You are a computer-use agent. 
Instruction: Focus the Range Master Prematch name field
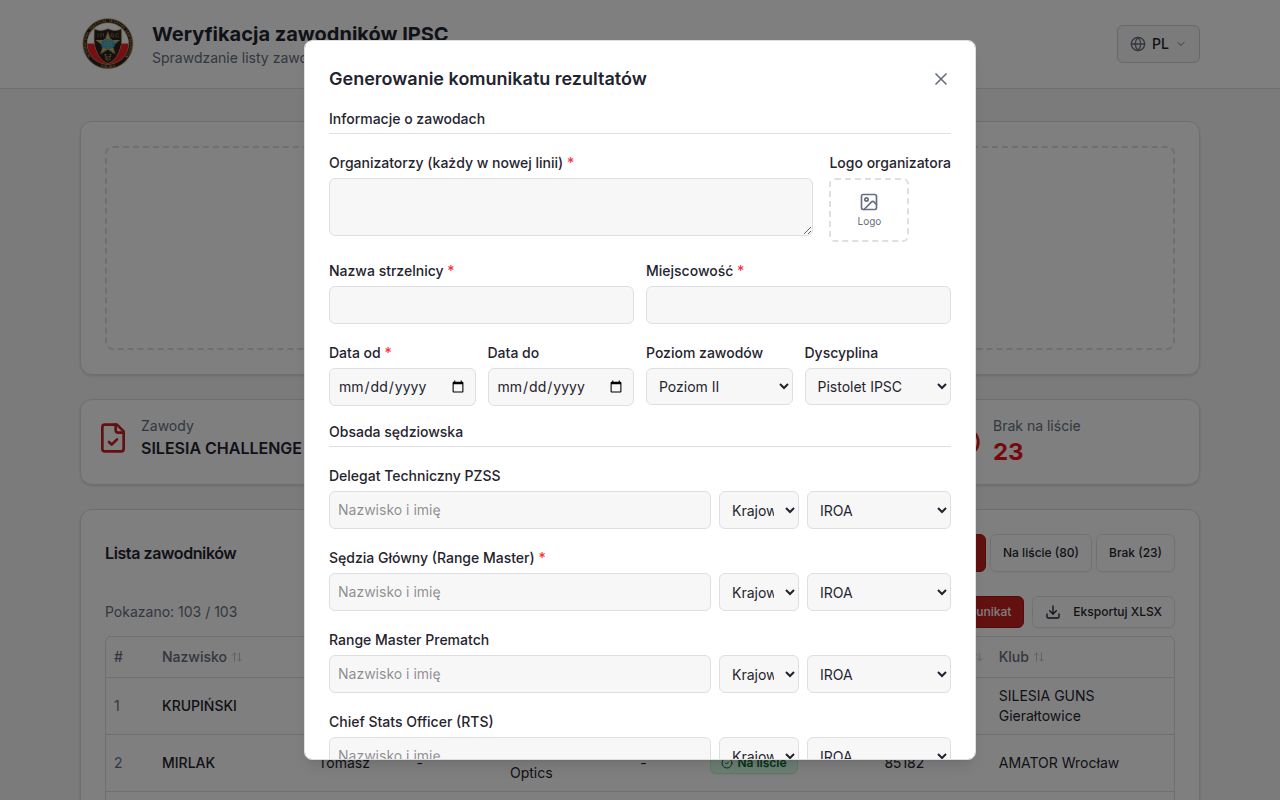pyautogui.click(x=520, y=674)
